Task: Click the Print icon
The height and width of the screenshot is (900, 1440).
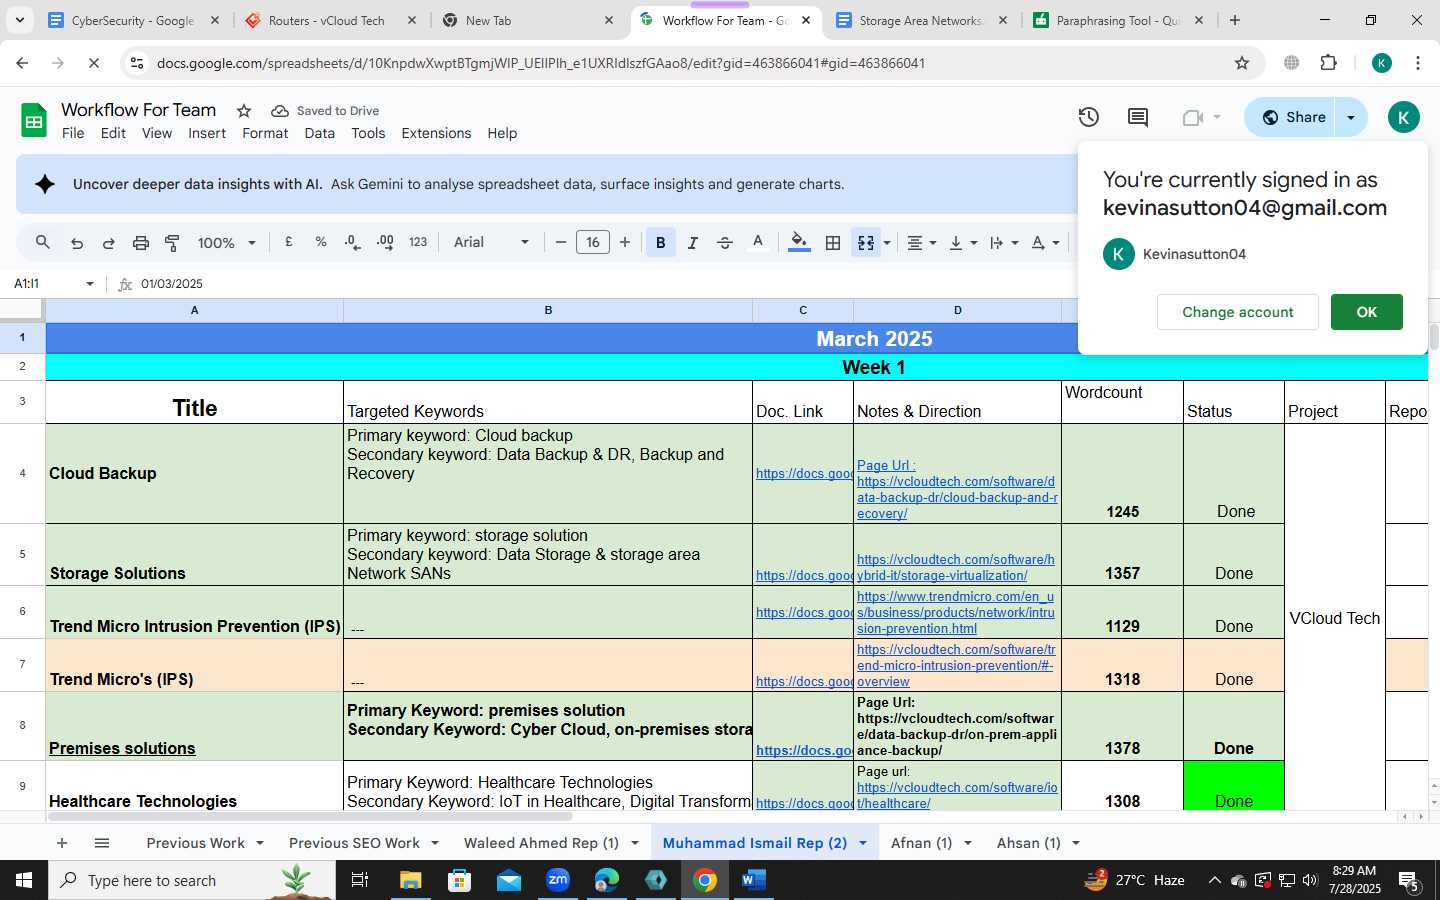Action: click(140, 242)
